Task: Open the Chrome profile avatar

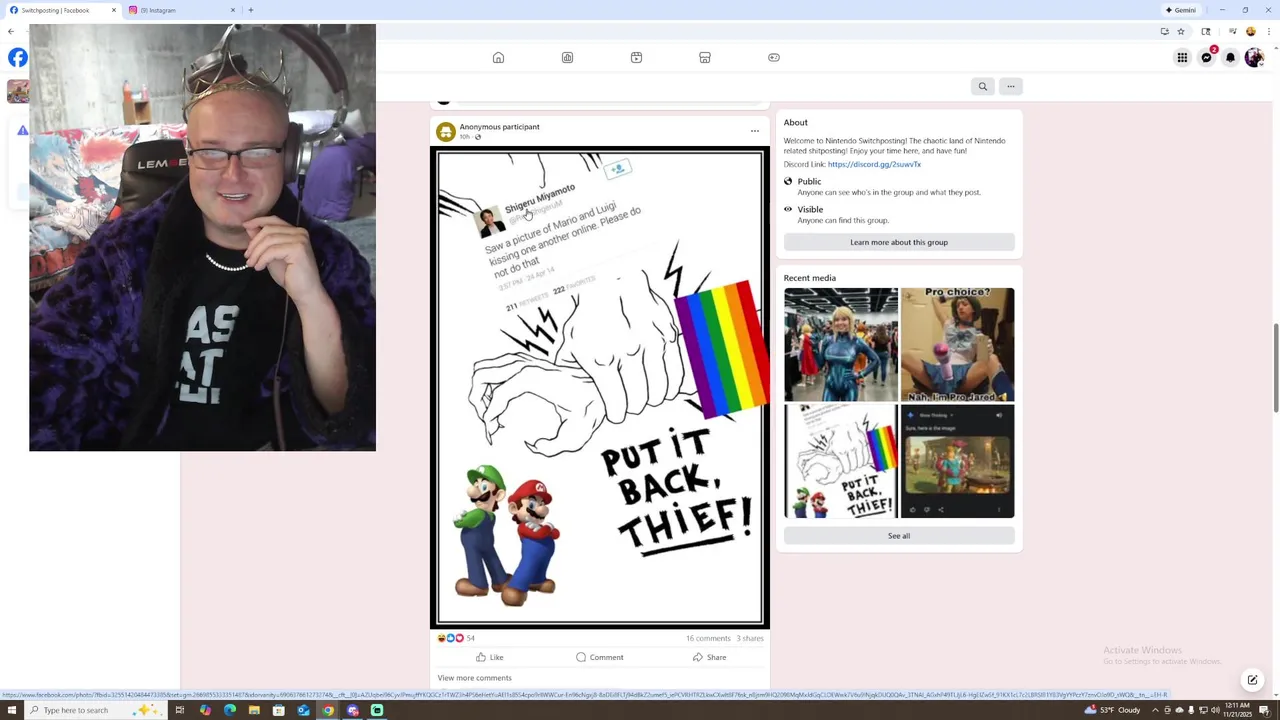Action: pyautogui.click(x=1250, y=31)
